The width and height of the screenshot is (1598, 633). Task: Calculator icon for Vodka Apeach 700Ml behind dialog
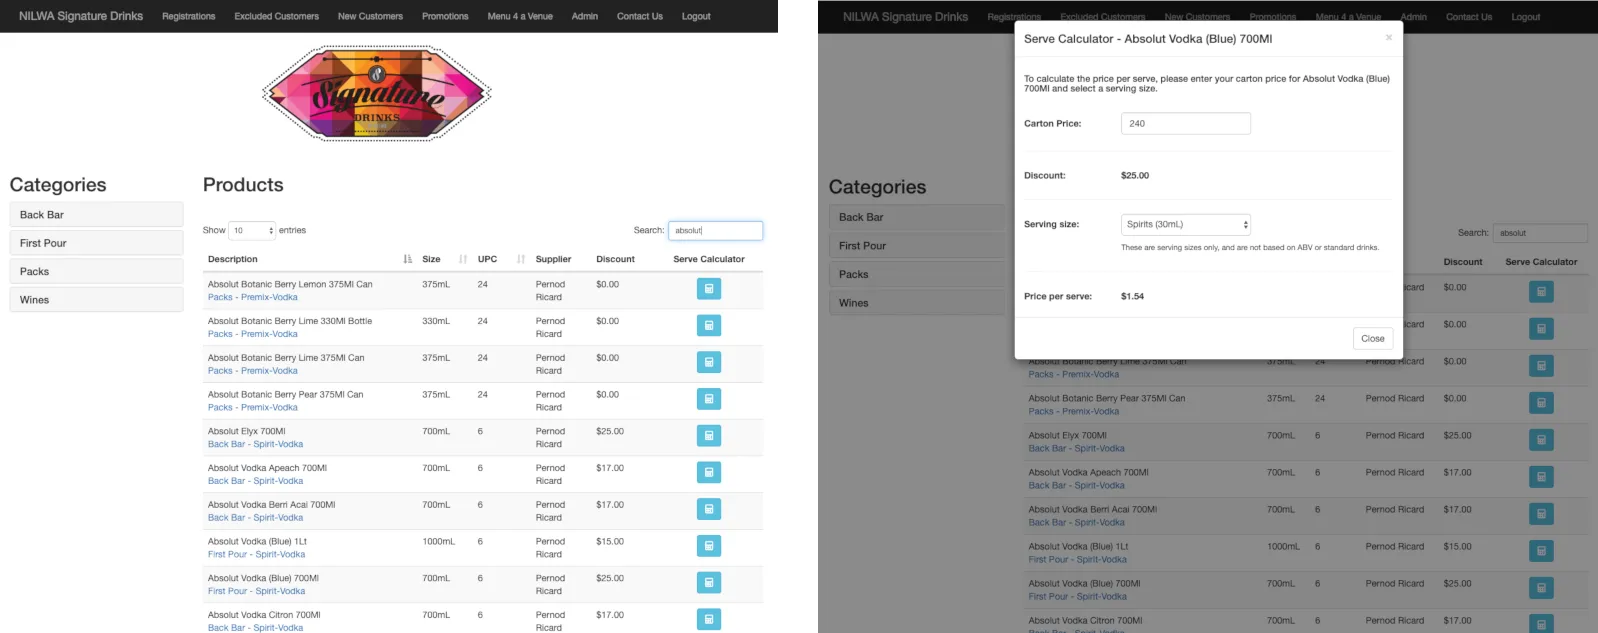pyautogui.click(x=1541, y=477)
